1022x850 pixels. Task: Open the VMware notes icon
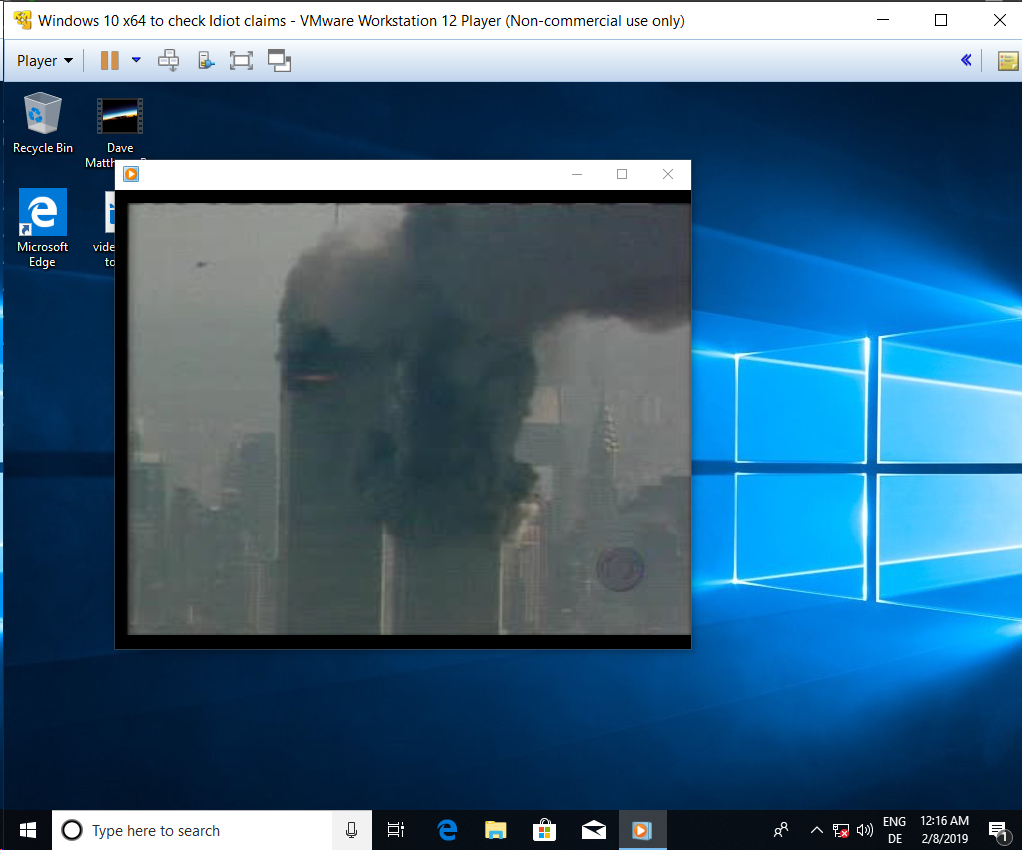(1008, 61)
